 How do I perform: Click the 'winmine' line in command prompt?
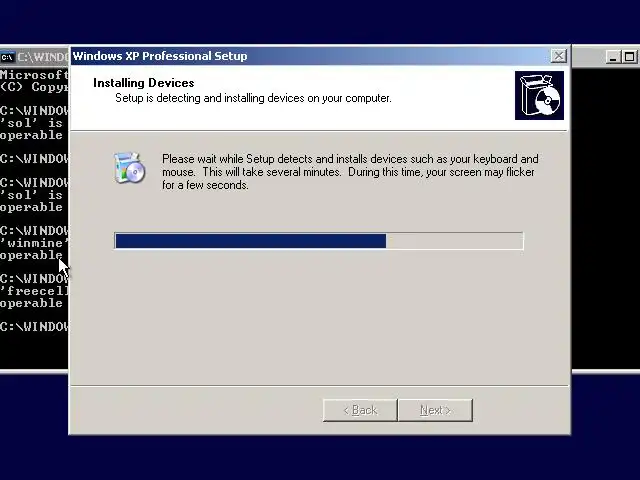pyautogui.click(x=35, y=243)
